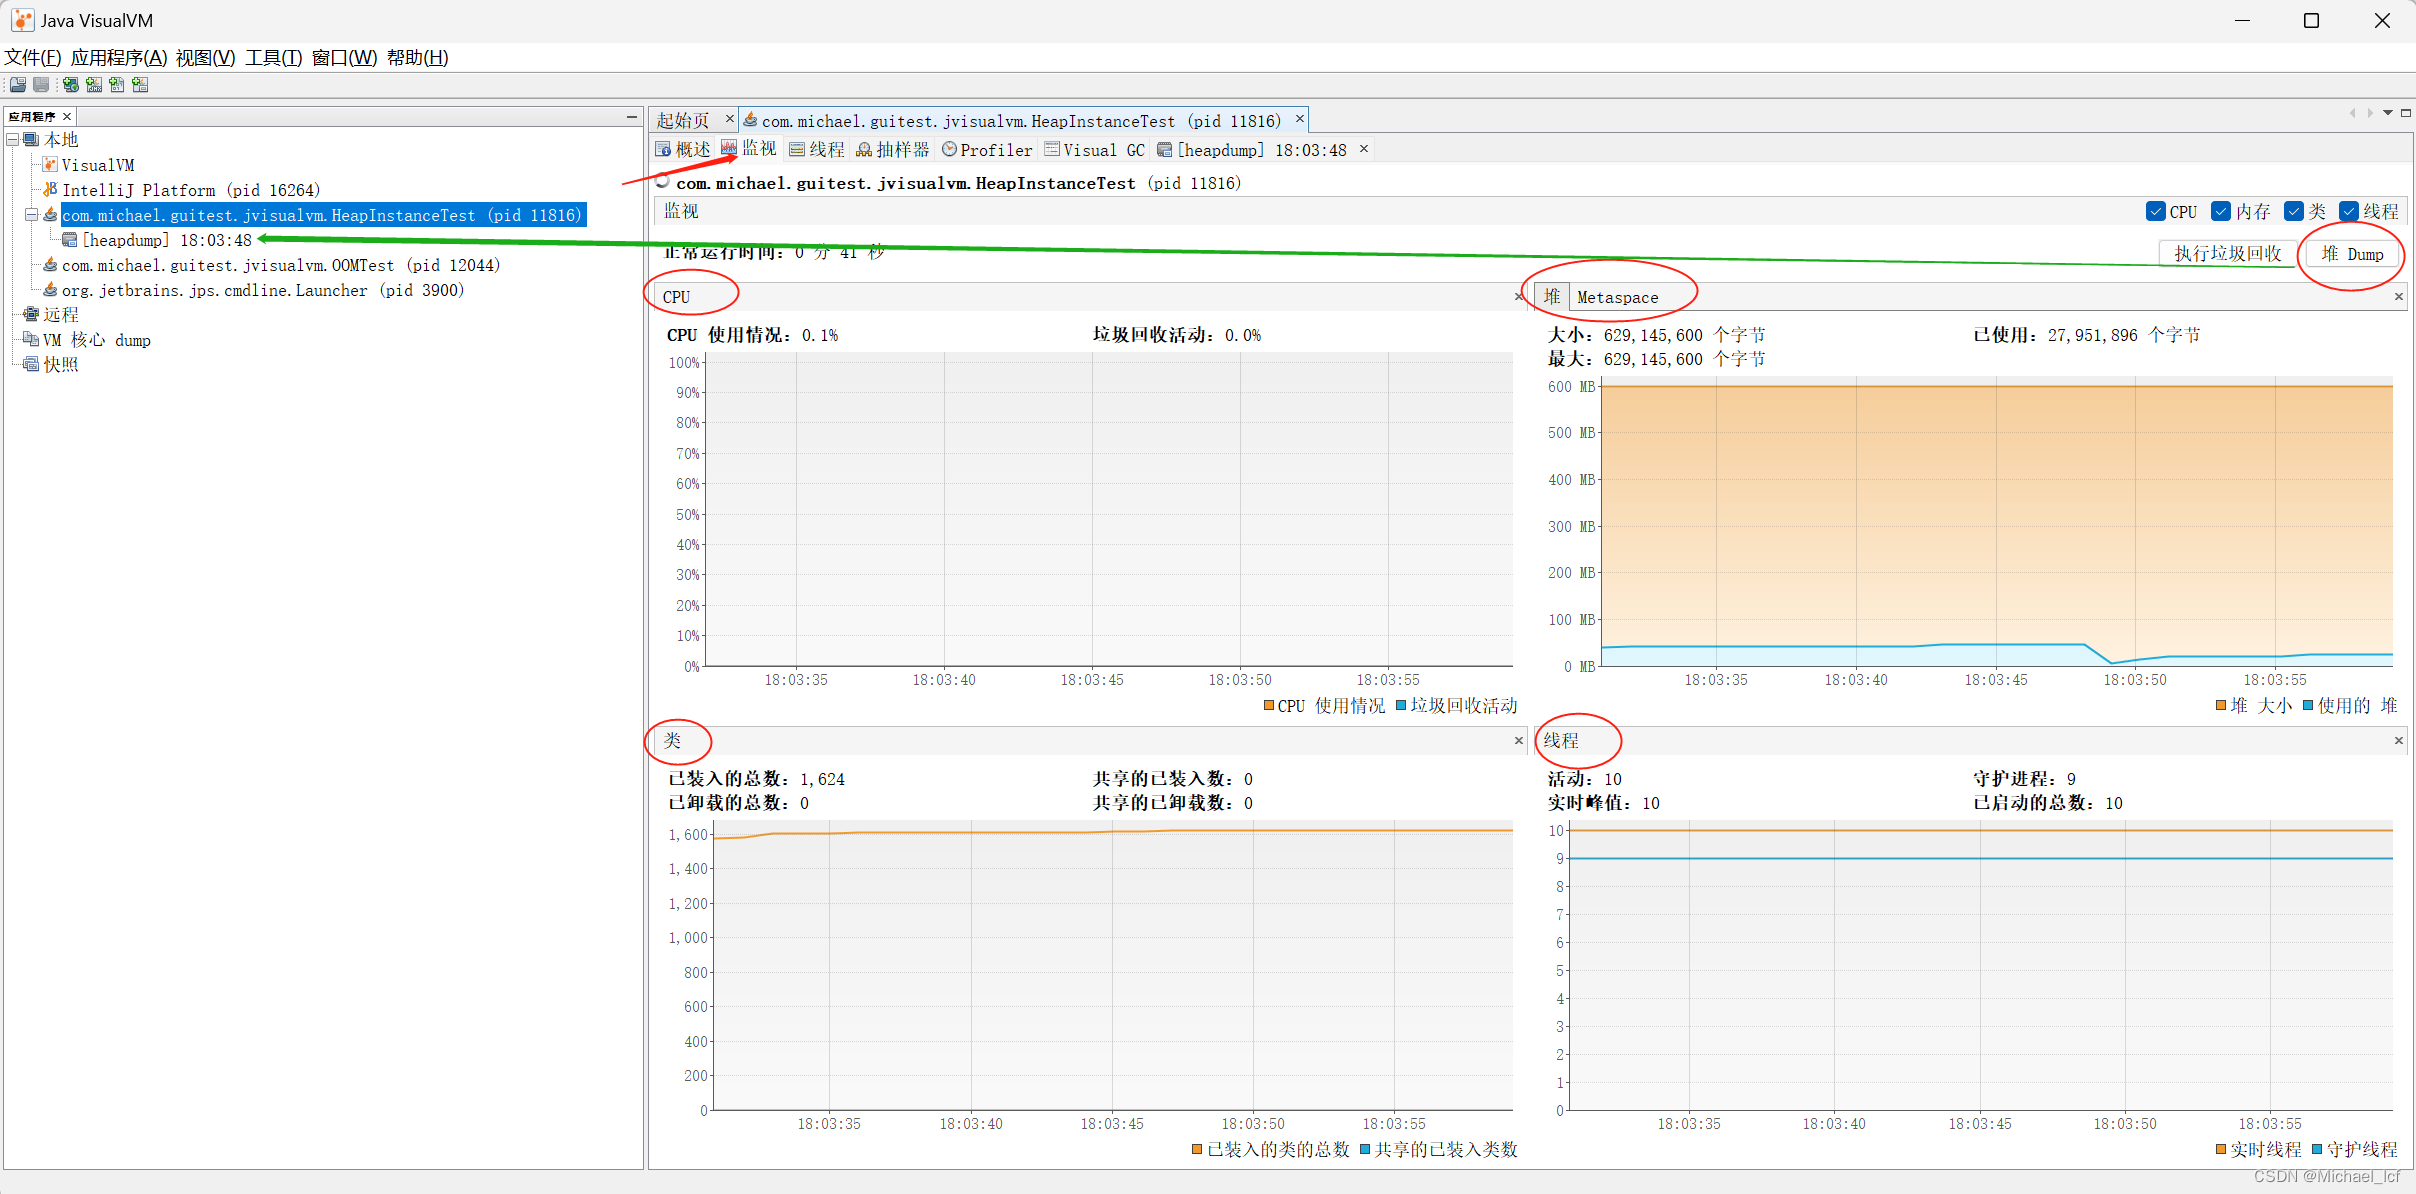Uncheck the 内存 memory checkbox
Image resolution: width=2416 pixels, height=1194 pixels.
tap(2221, 212)
